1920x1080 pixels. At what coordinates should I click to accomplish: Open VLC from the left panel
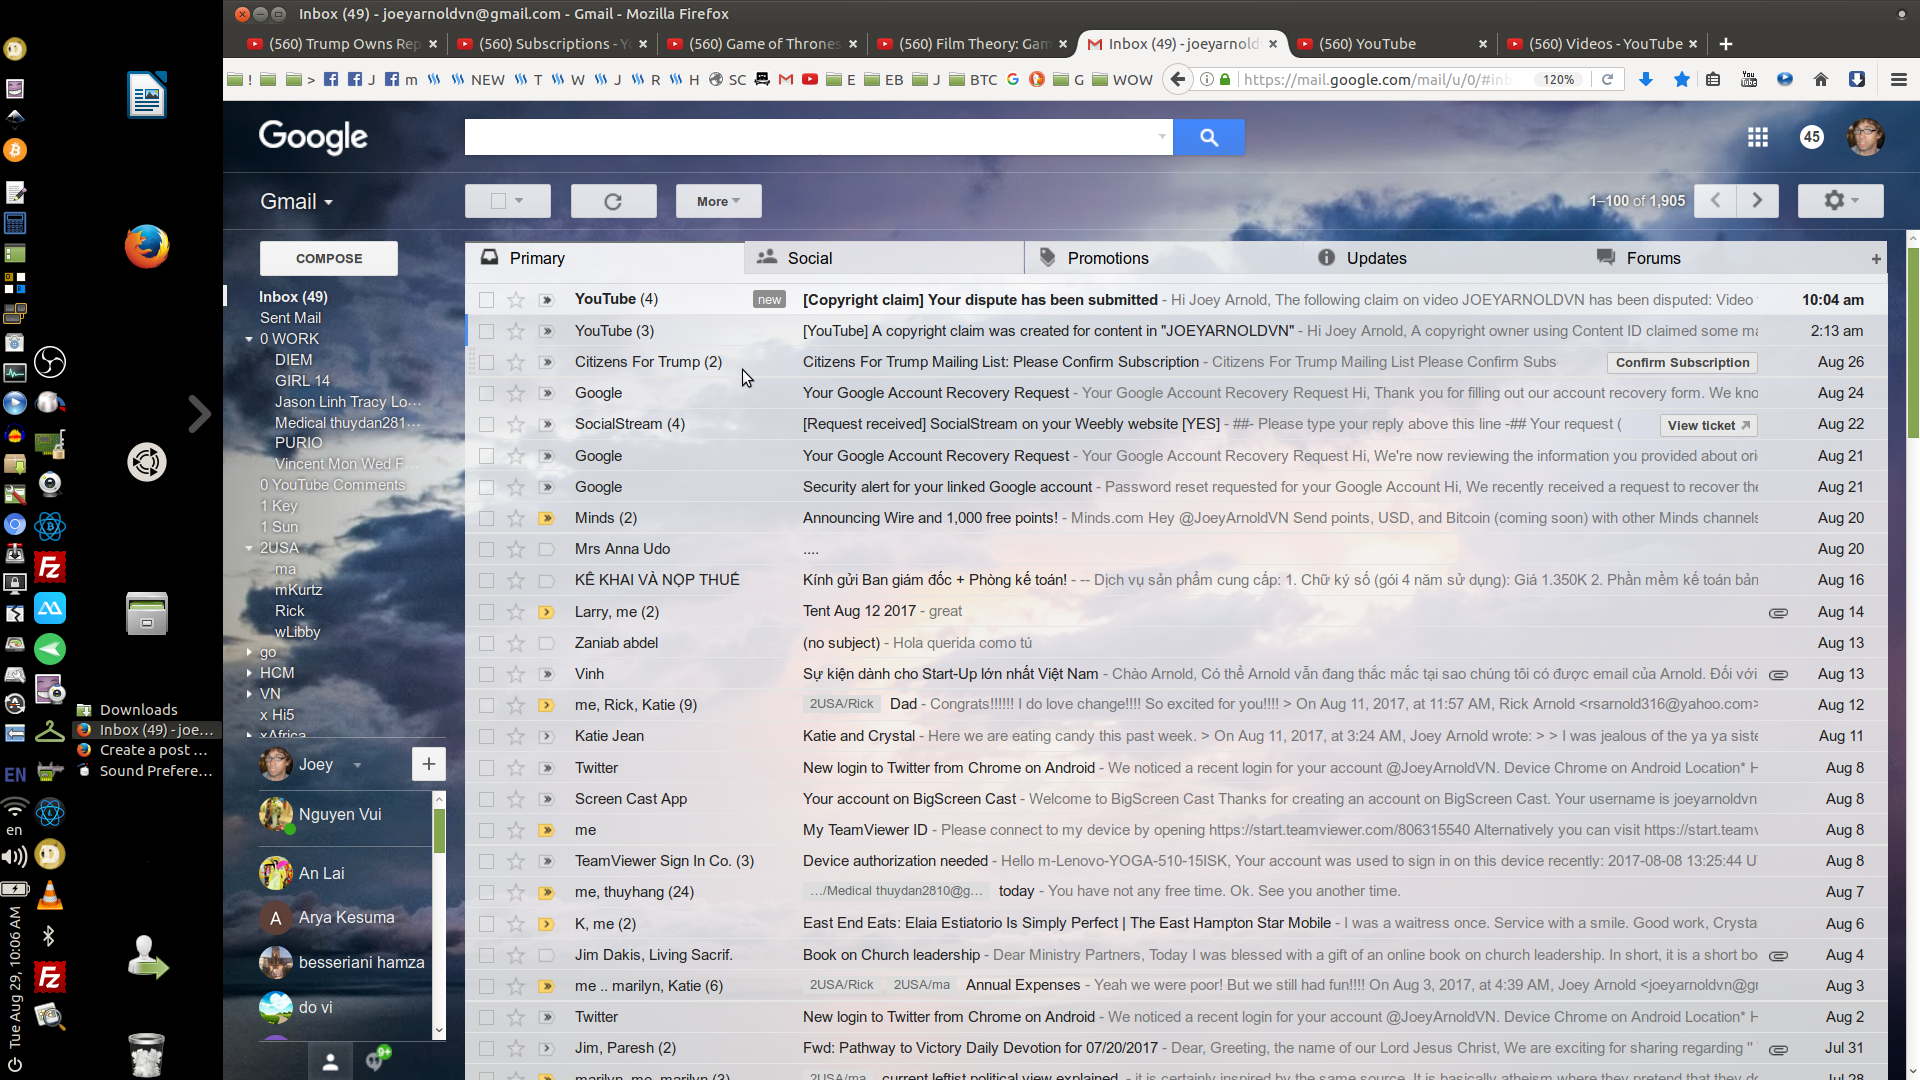(50, 896)
